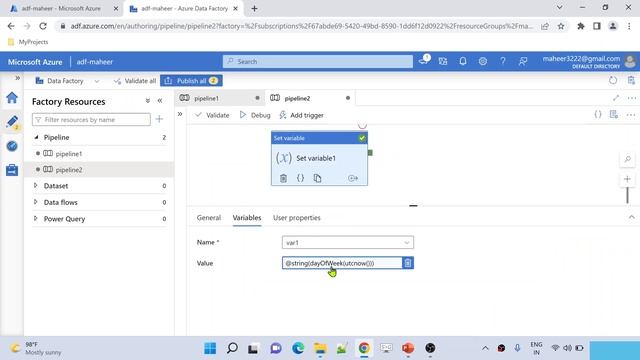Open the pipeline more options ellipsis
Viewport: 640px width, 360px height.
click(631, 115)
